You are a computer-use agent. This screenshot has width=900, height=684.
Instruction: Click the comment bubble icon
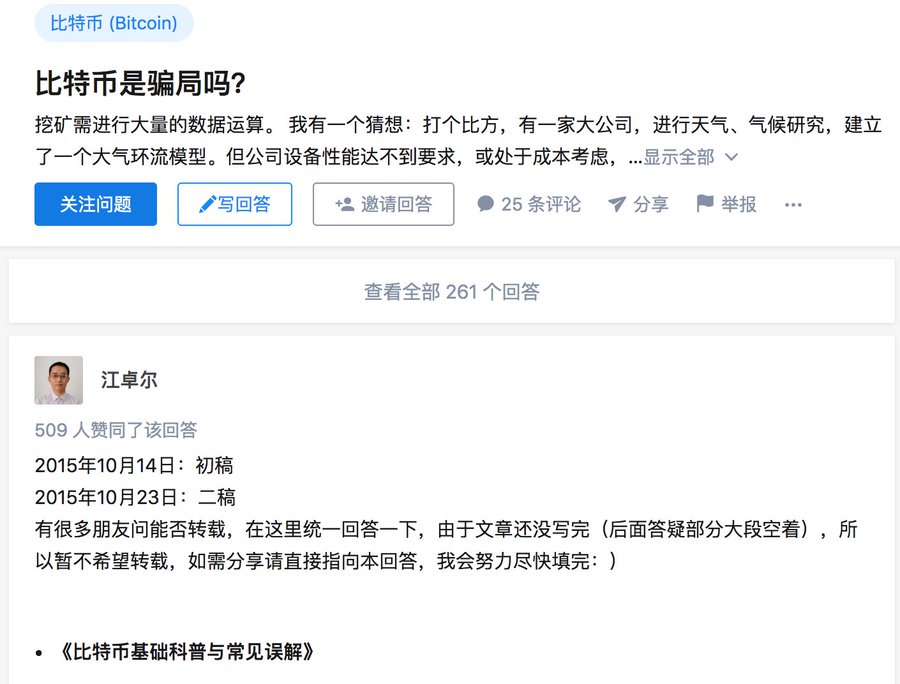486,204
